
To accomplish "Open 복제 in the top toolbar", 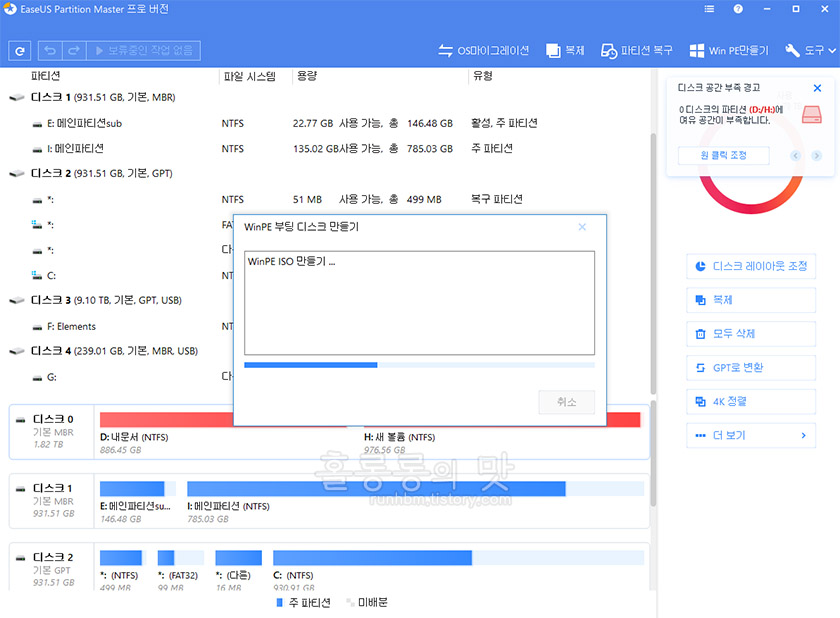I will (x=565, y=50).
